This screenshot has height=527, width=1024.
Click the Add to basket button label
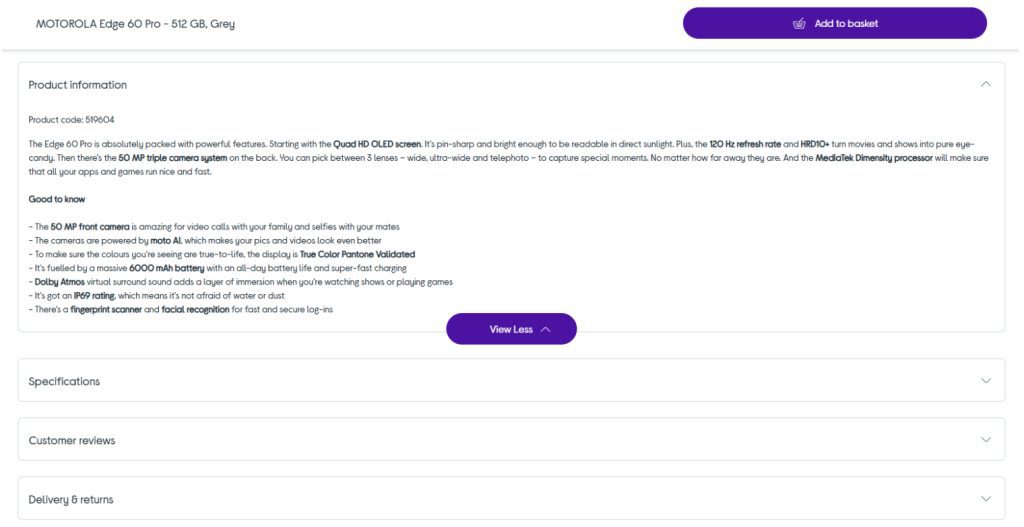846,24
